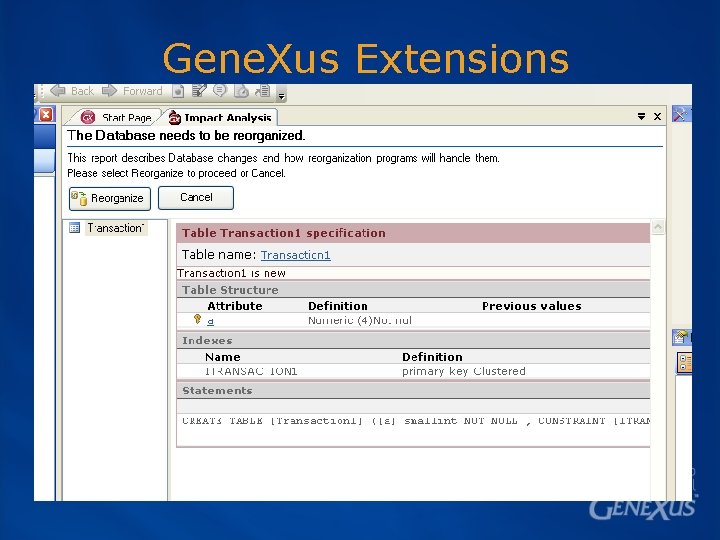Click the 'primary key Clustered' definition

464,371
